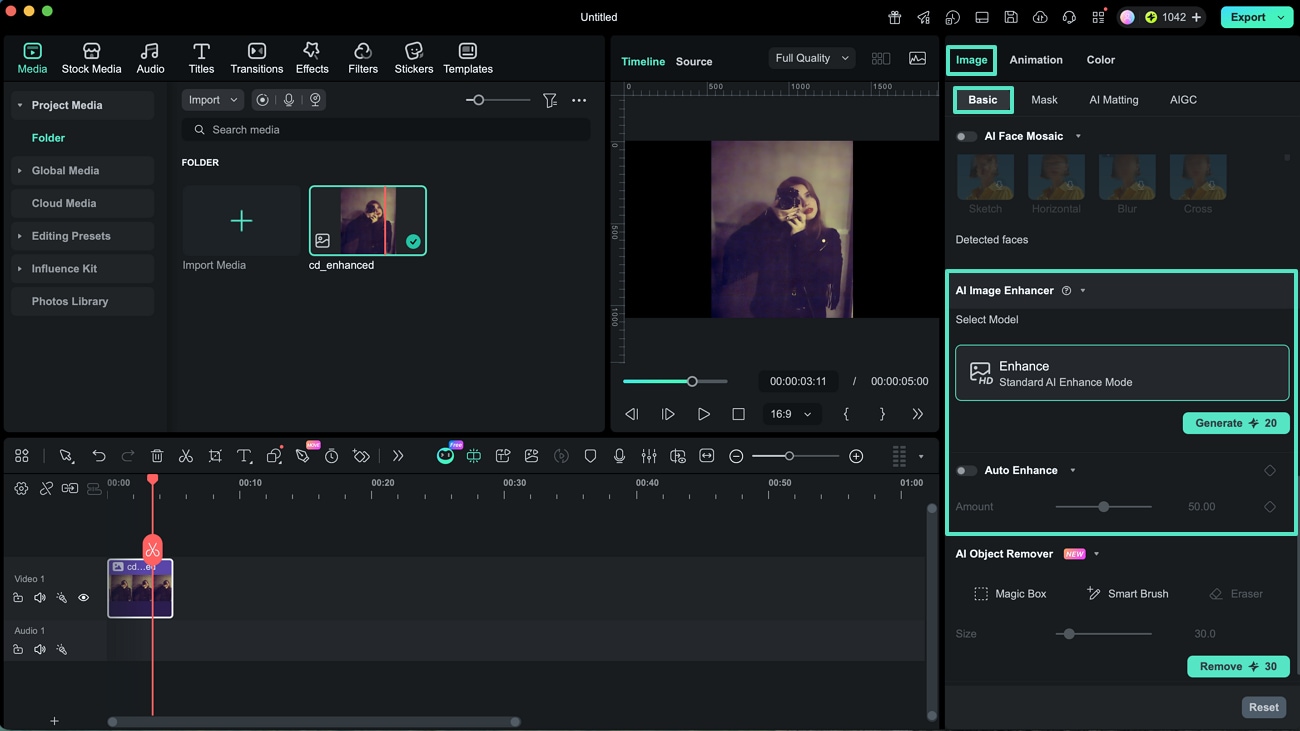Hide Video 1 track with the eye icon
Image resolution: width=1300 pixels, height=731 pixels.
tap(84, 598)
